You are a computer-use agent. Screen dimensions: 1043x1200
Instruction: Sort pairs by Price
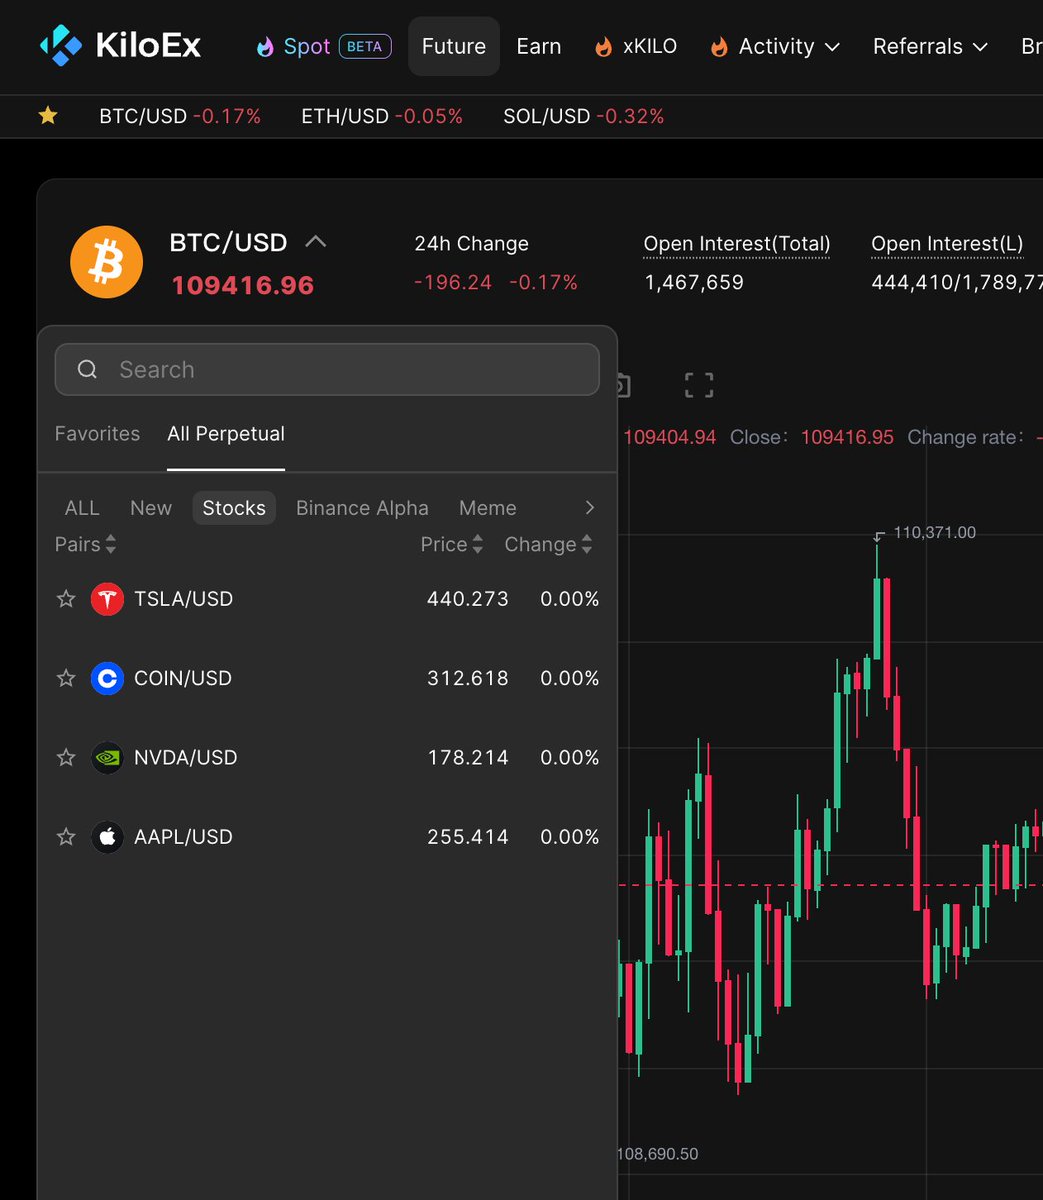point(452,544)
